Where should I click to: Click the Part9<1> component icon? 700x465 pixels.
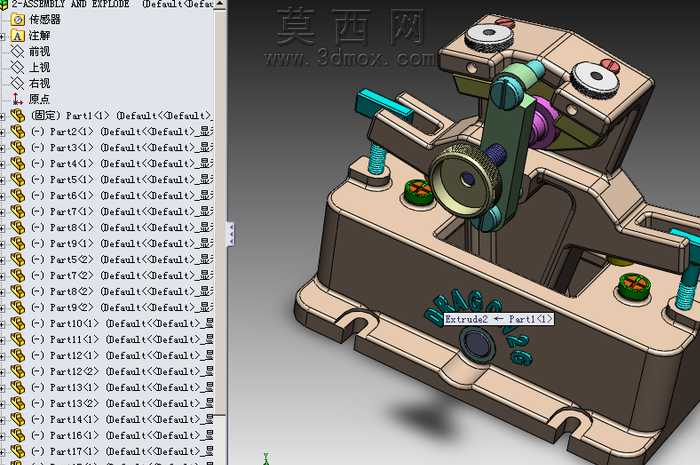point(18,244)
